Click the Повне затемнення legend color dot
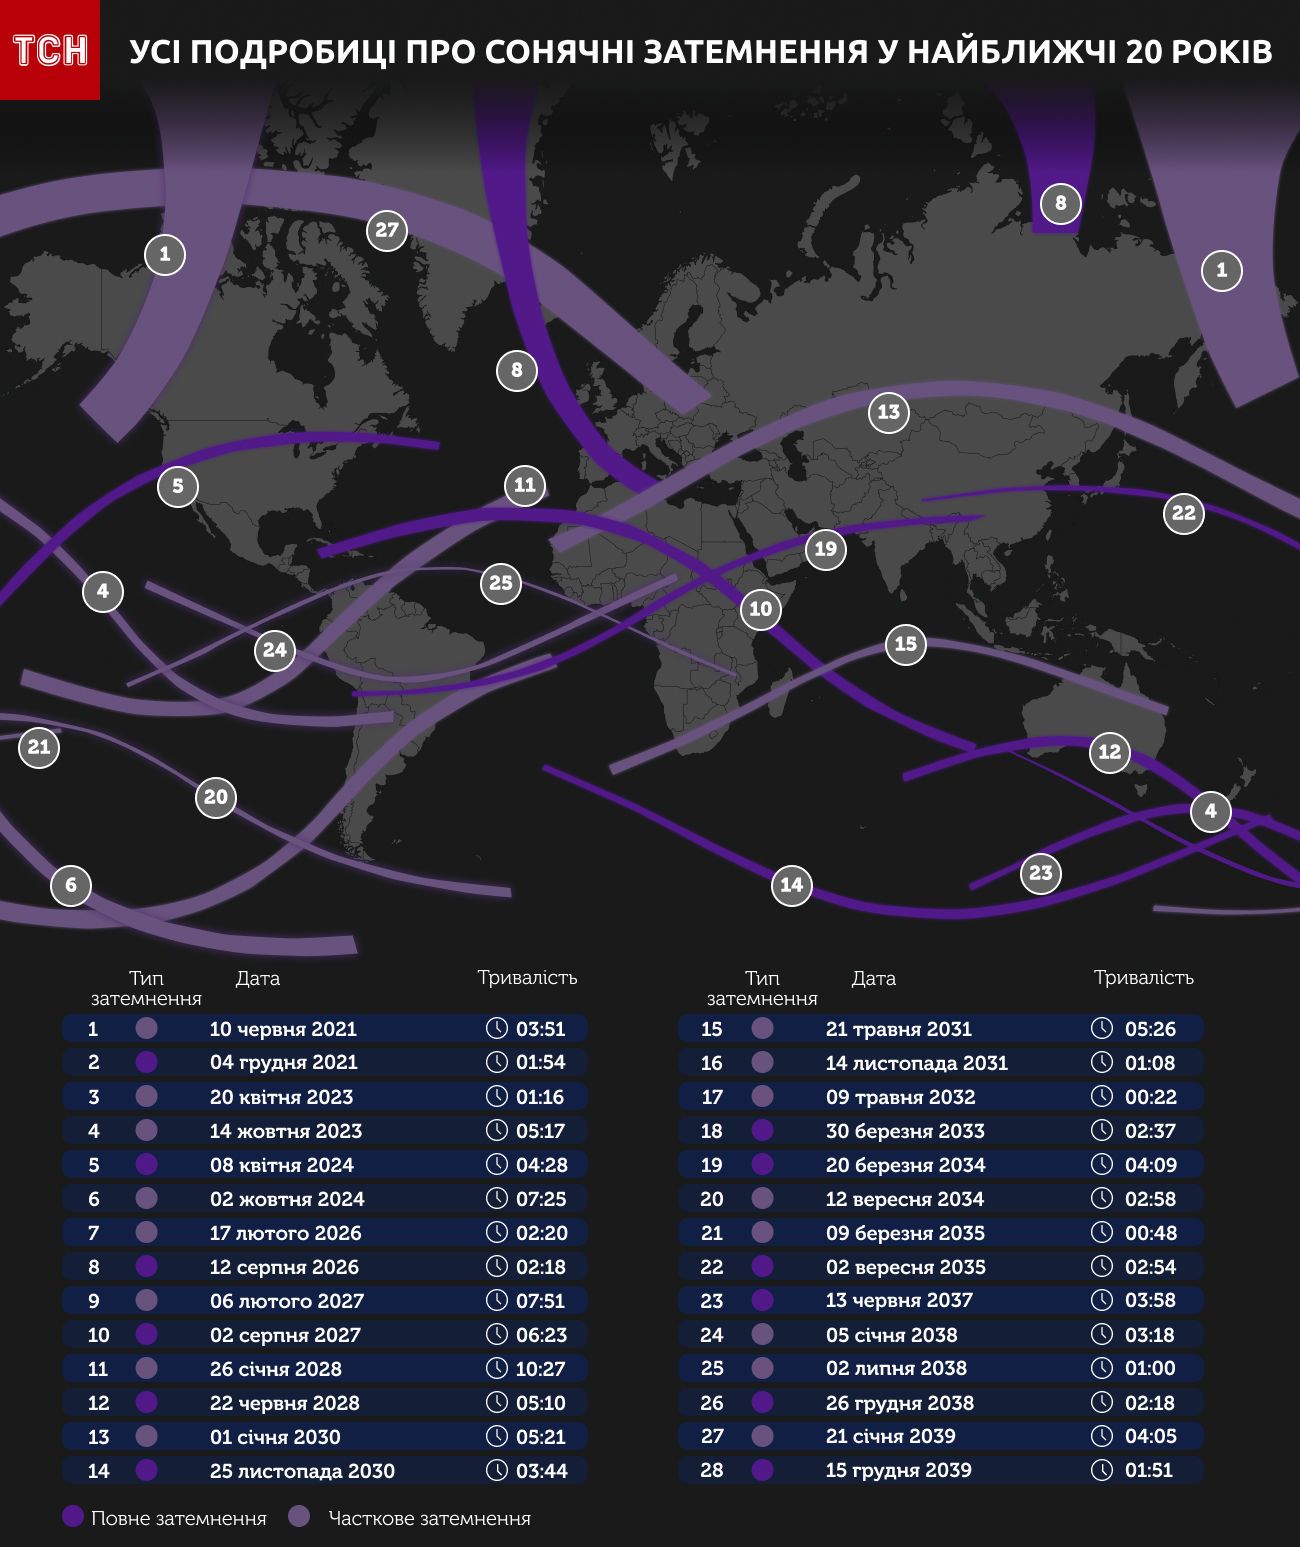 point(72,1516)
